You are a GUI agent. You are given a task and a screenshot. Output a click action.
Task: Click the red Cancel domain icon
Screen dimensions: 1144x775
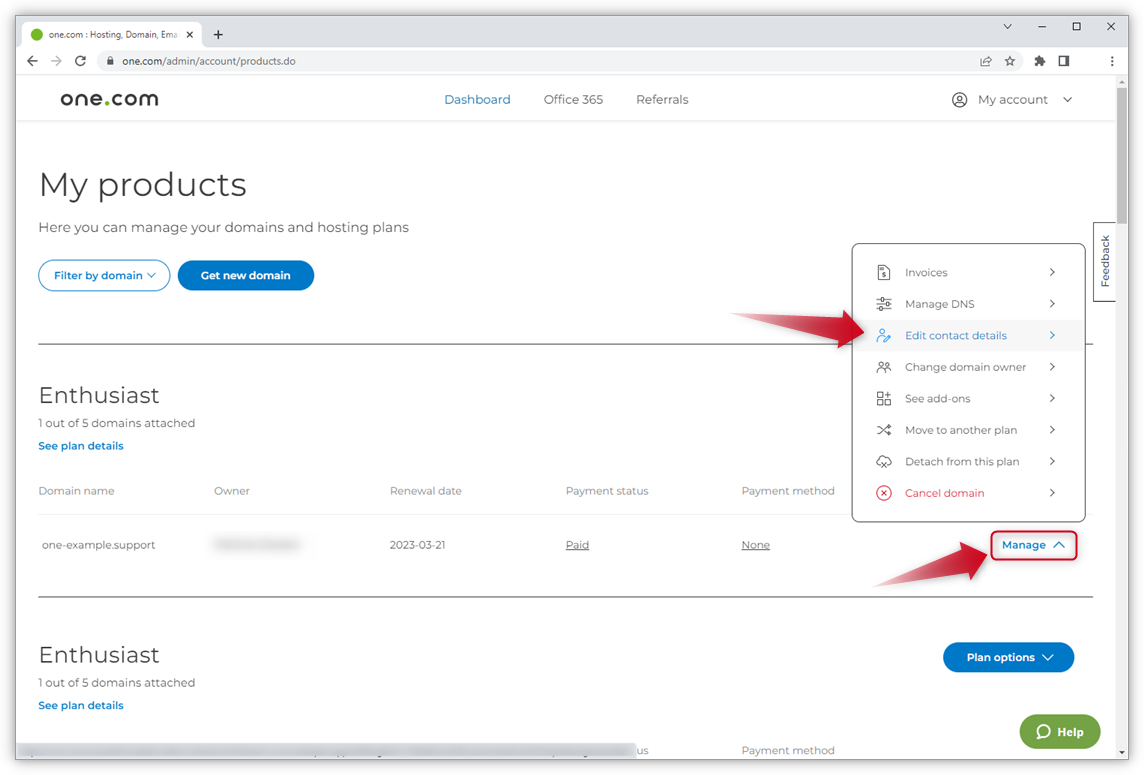[x=884, y=492]
